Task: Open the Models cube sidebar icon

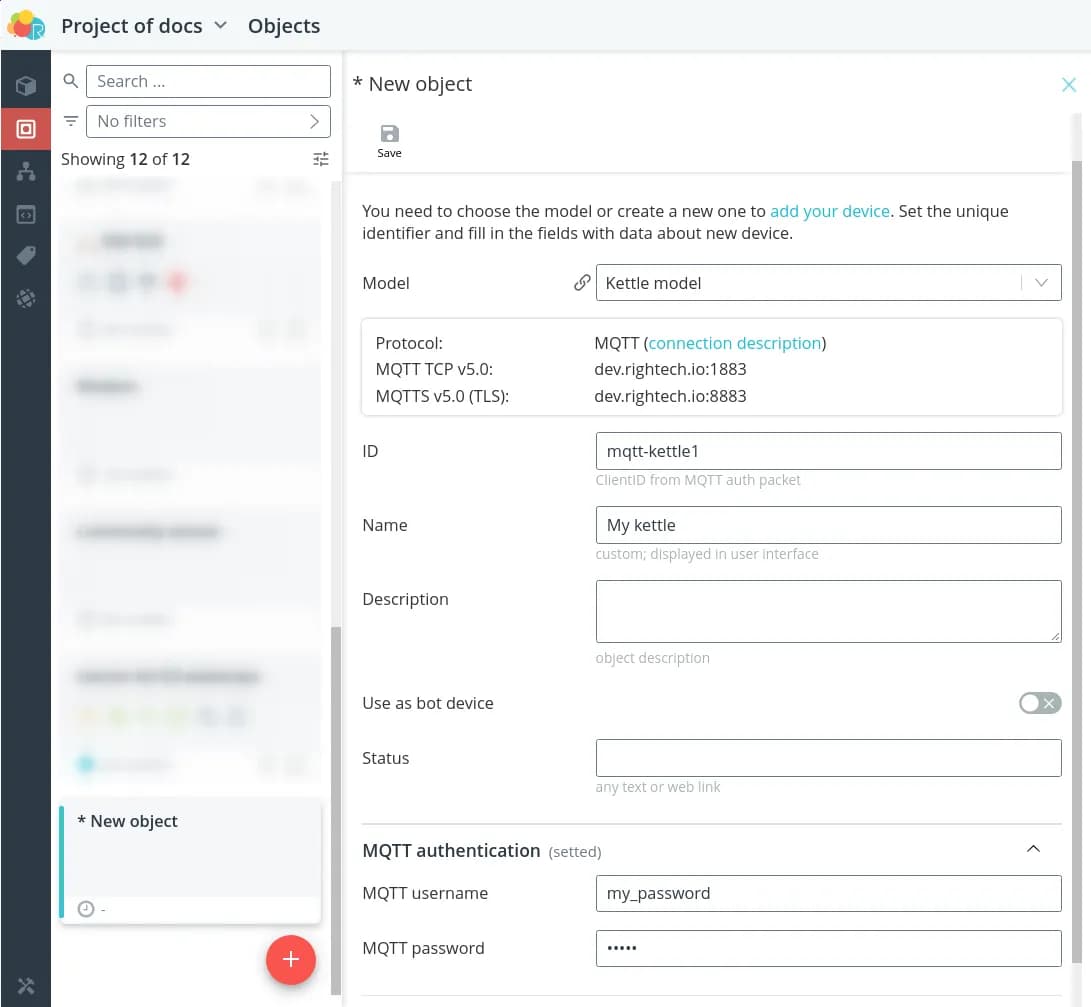Action: click(26, 86)
